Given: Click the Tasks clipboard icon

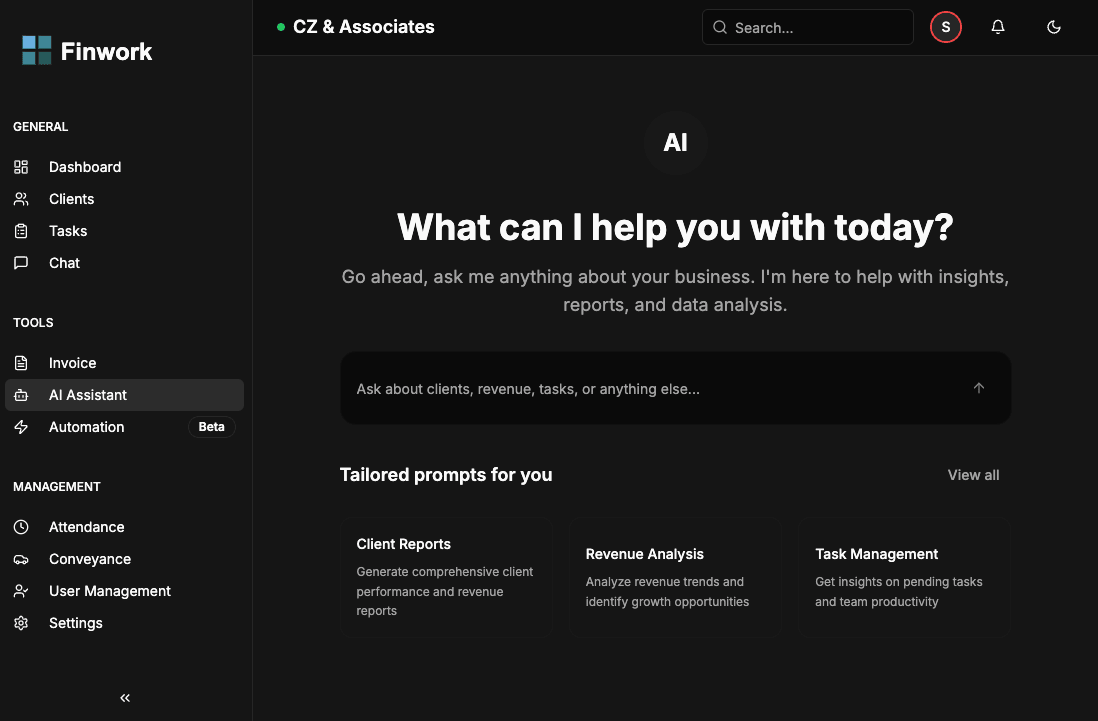Looking at the screenshot, I should [21, 231].
